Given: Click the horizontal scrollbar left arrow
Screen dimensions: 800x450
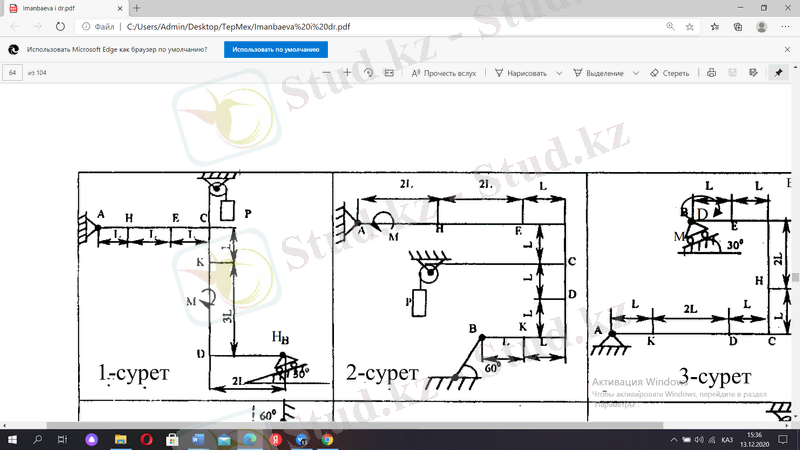Looking at the screenshot, I should click(x=4, y=425).
